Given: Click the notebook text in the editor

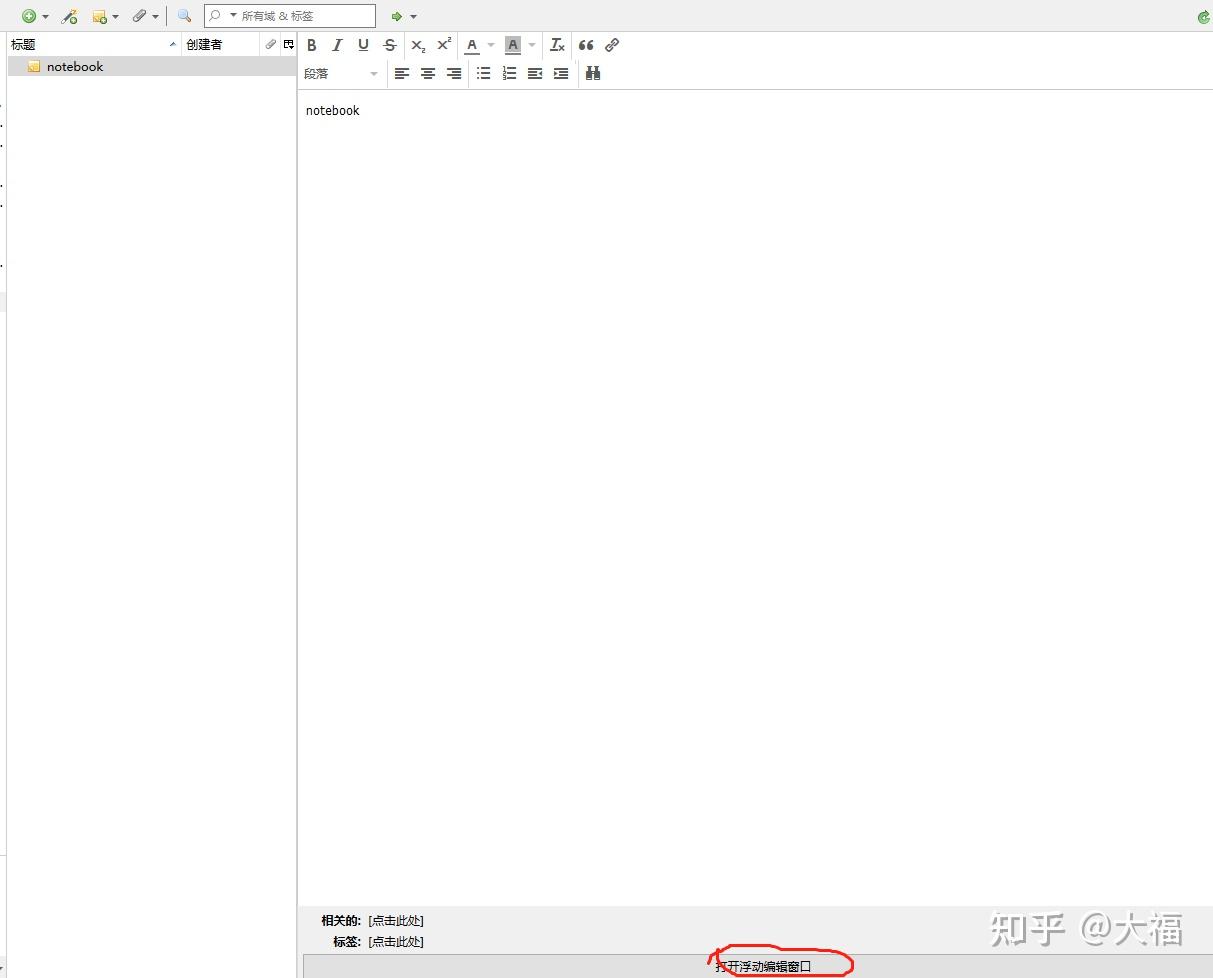Looking at the screenshot, I should click(x=332, y=111).
